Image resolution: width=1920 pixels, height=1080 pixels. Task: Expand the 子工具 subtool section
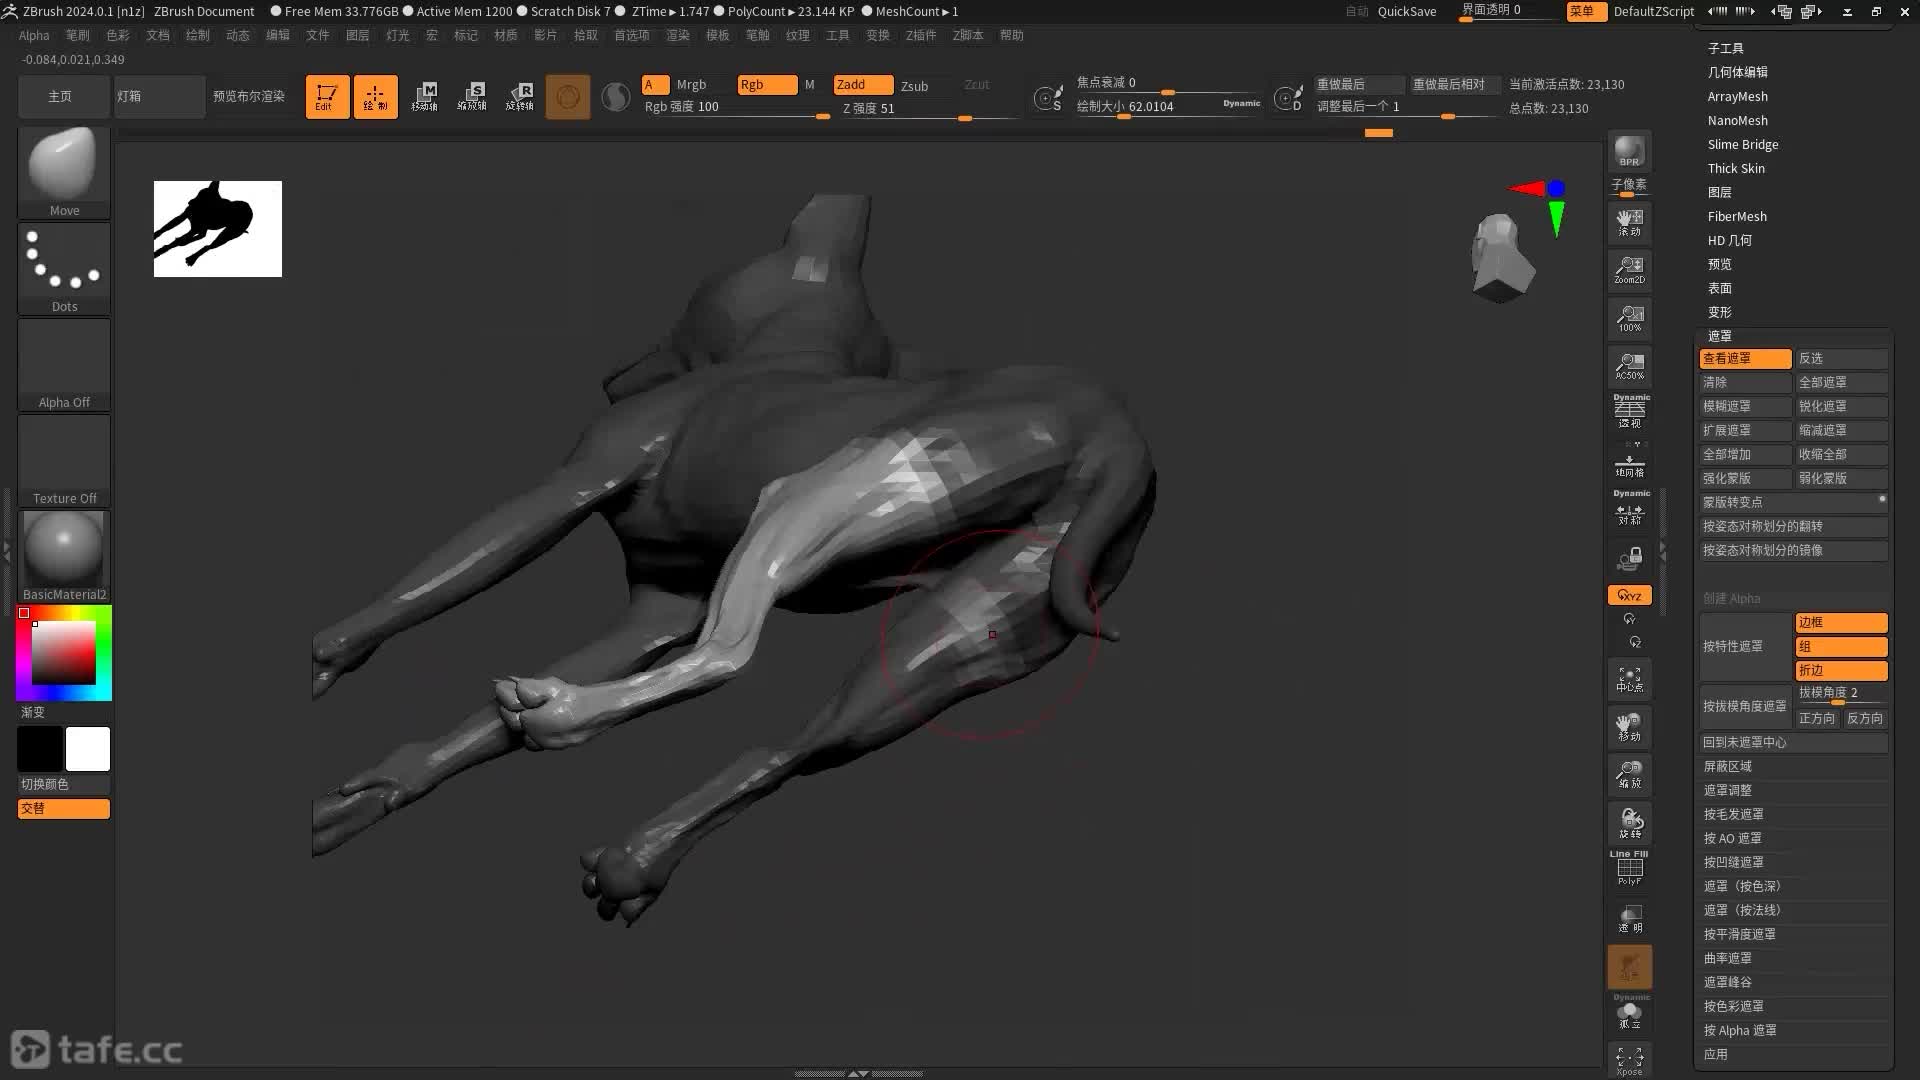point(1726,48)
